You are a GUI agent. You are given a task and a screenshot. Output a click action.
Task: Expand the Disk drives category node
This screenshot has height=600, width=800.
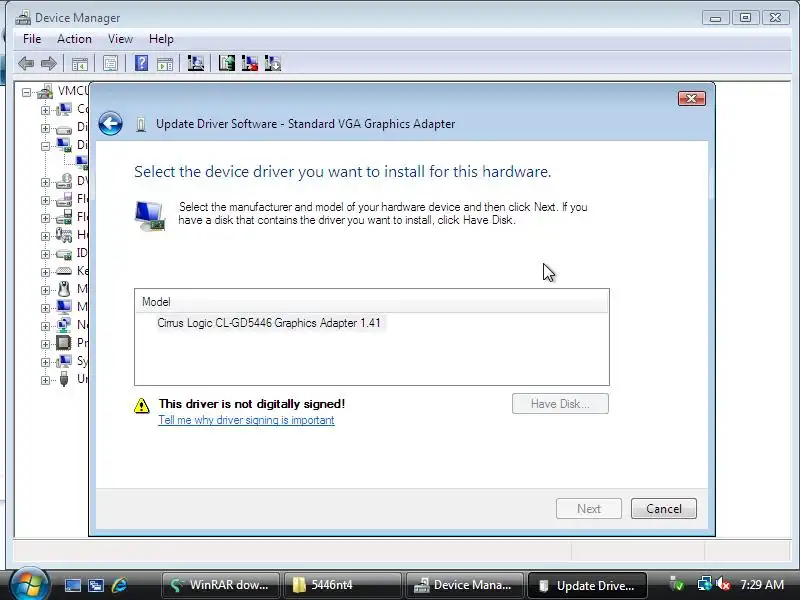(45, 129)
